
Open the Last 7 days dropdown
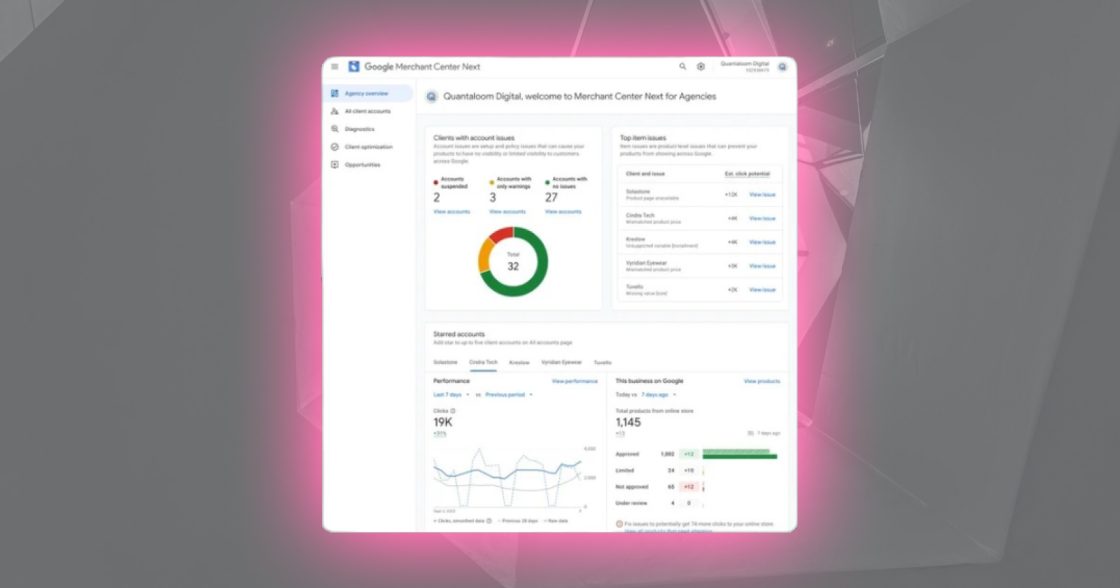click(448, 394)
